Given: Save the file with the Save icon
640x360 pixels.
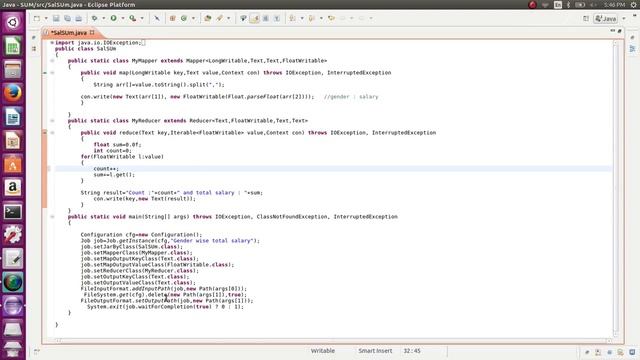Looking at the screenshot, I should coord(56,18).
